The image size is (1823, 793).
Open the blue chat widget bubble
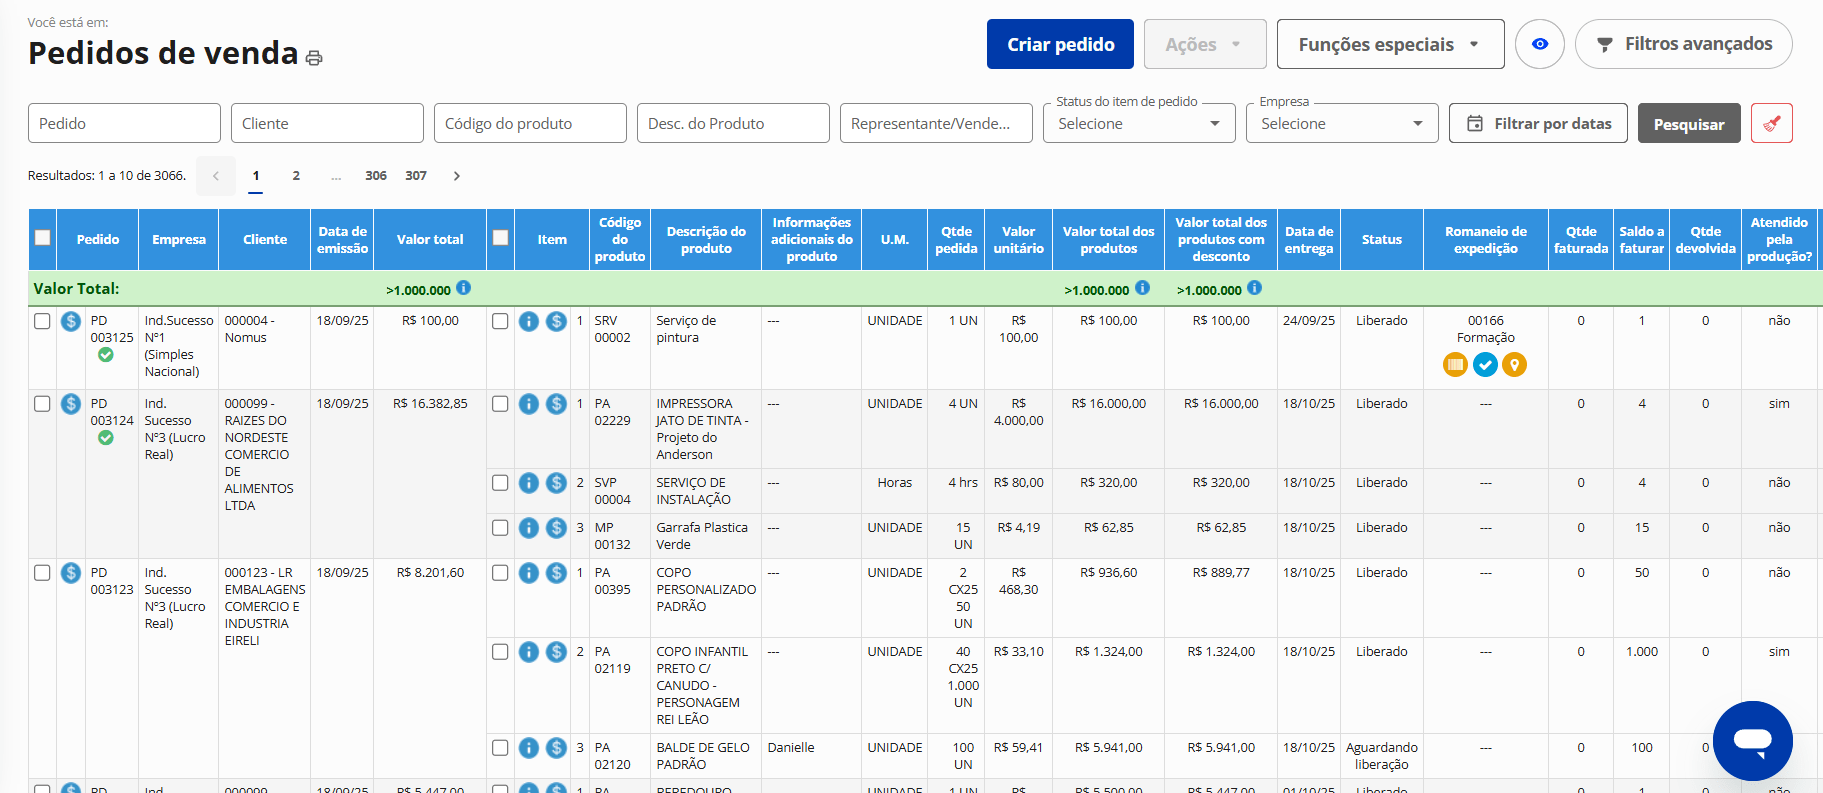tap(1752, 740)
